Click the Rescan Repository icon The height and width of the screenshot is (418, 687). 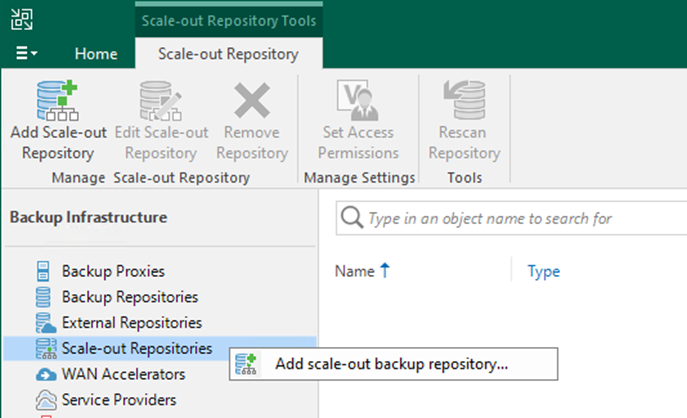[464, 99]
